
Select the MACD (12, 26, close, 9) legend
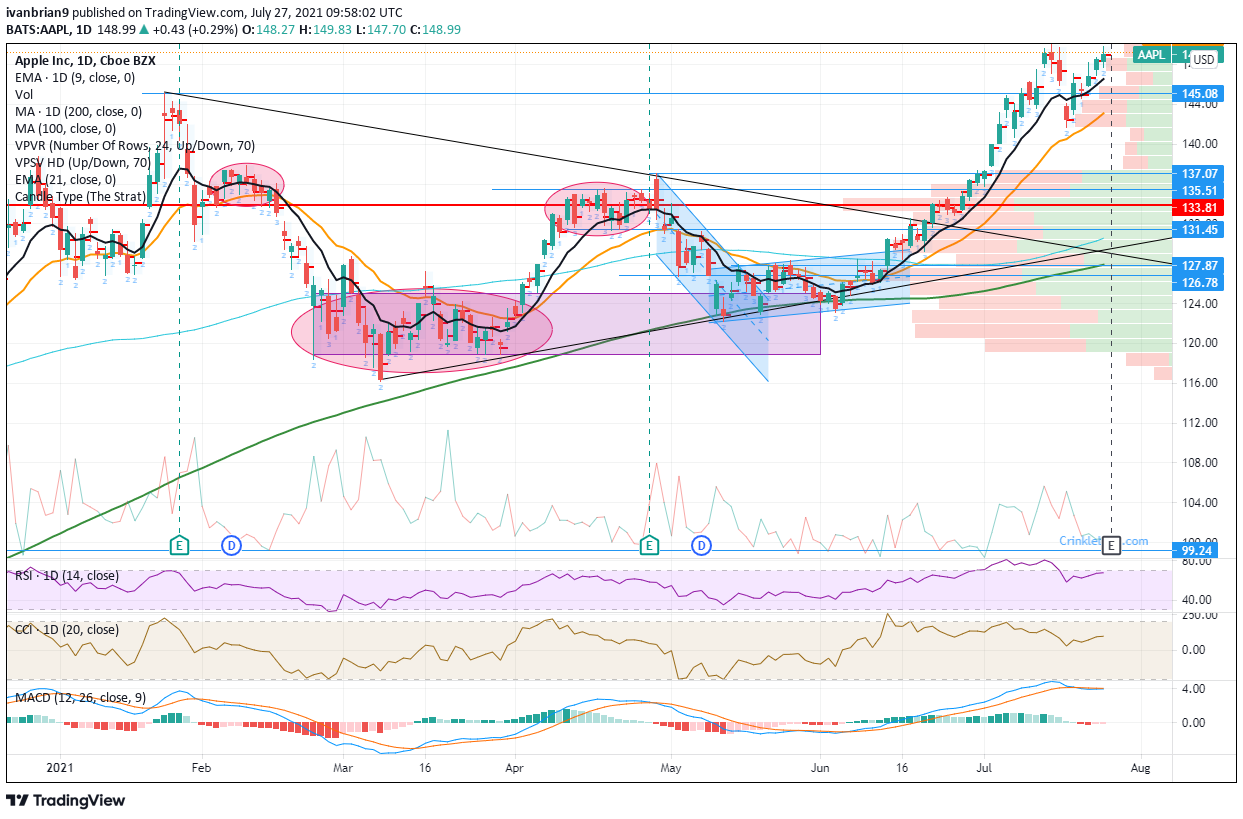pos(78,697)
